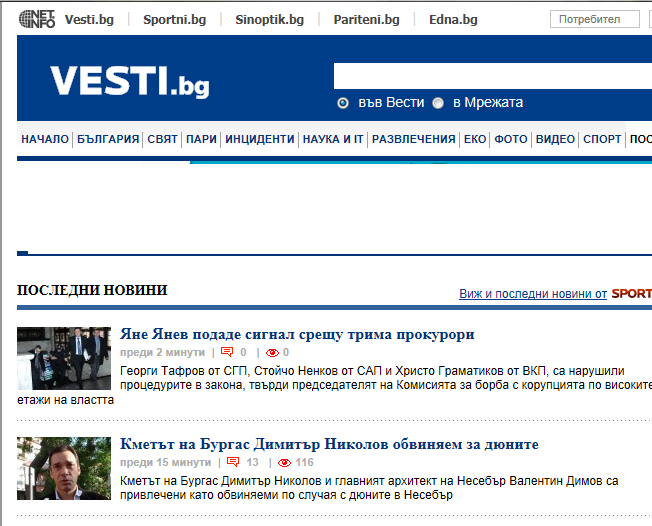Open the РАЗВЛЕЧЕНИЯ section

point(414,139)
